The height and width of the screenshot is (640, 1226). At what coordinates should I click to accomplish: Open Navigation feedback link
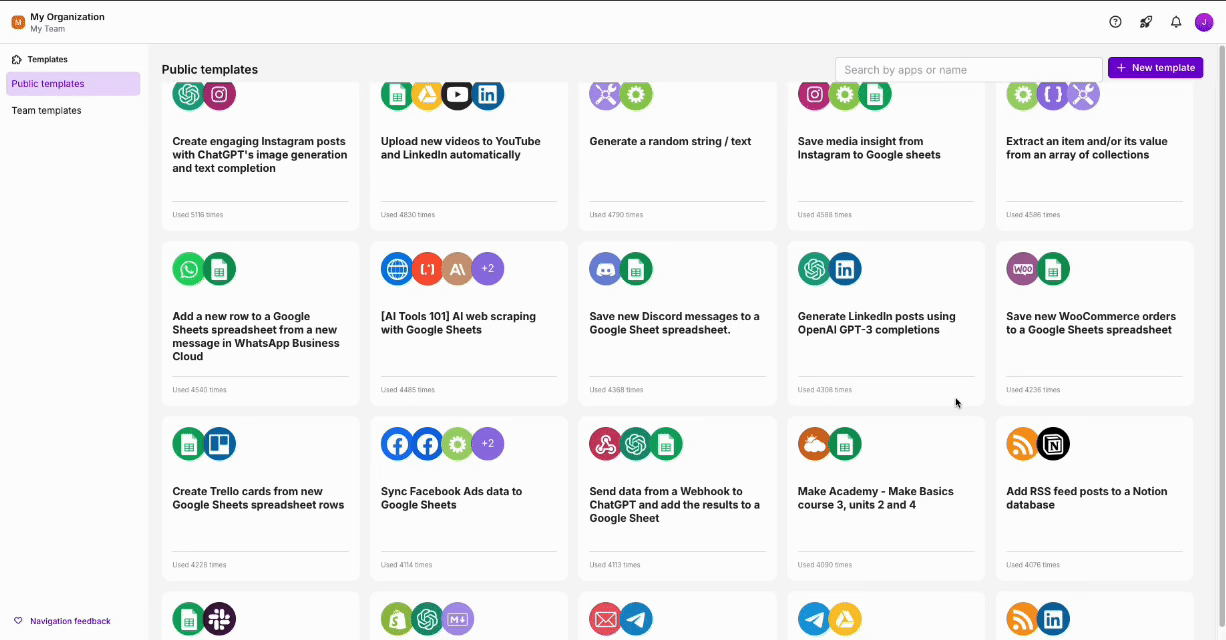pyautogui.click(x=70, y=621)
